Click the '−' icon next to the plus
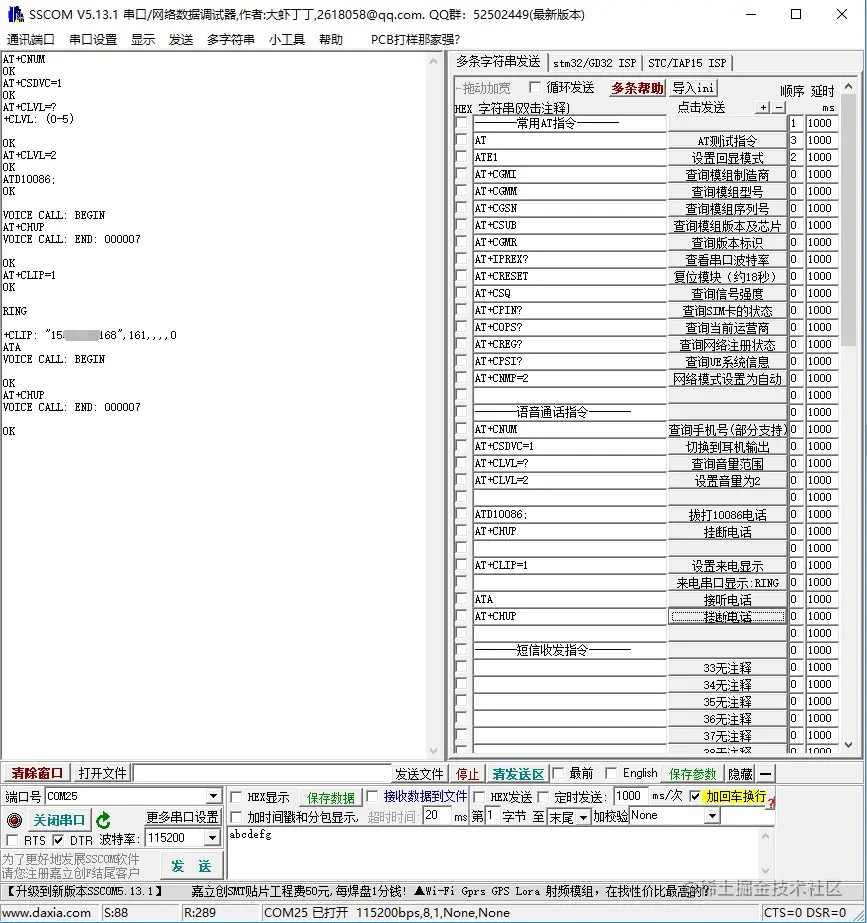This screenshot has width=867, height=923. pos(779,108)
